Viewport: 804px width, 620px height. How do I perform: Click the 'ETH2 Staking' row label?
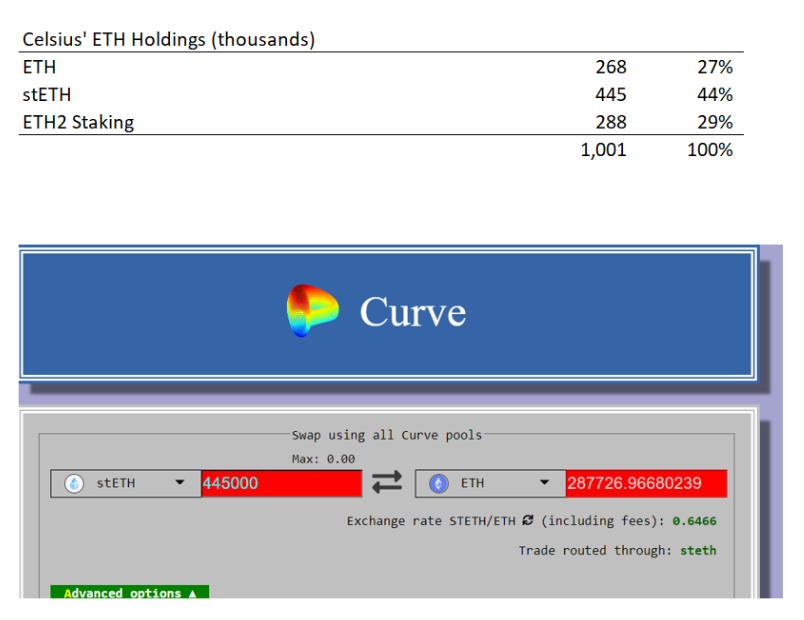click(x=78, y=123)
